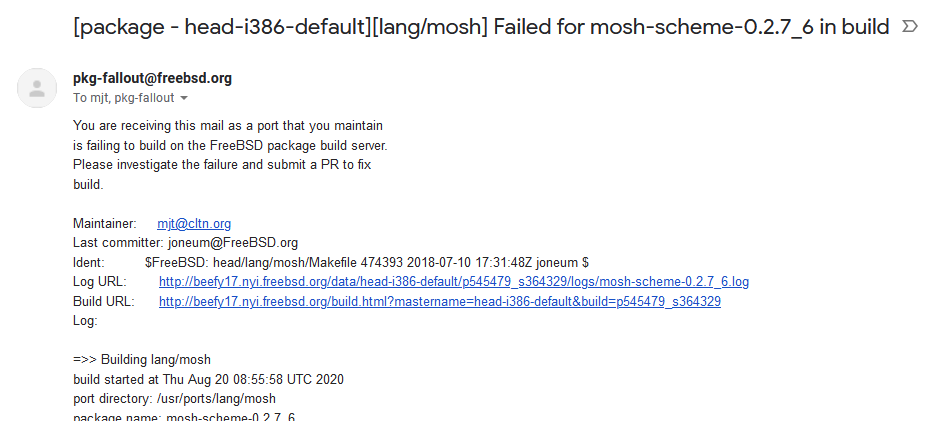
Task: Click sender name pkg-fallout@freebsd.org
Action: click(x=152, y=78)
